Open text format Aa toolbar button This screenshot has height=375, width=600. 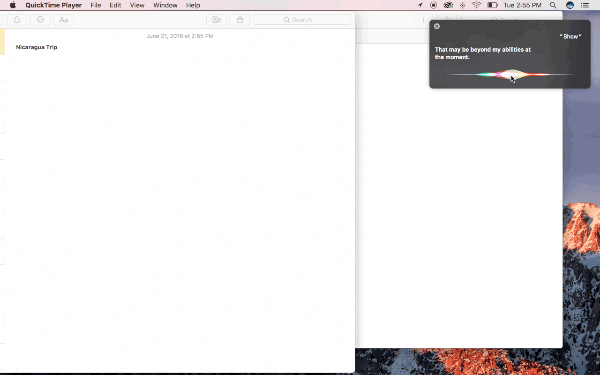pyautogui.click(x=64, y=20)
